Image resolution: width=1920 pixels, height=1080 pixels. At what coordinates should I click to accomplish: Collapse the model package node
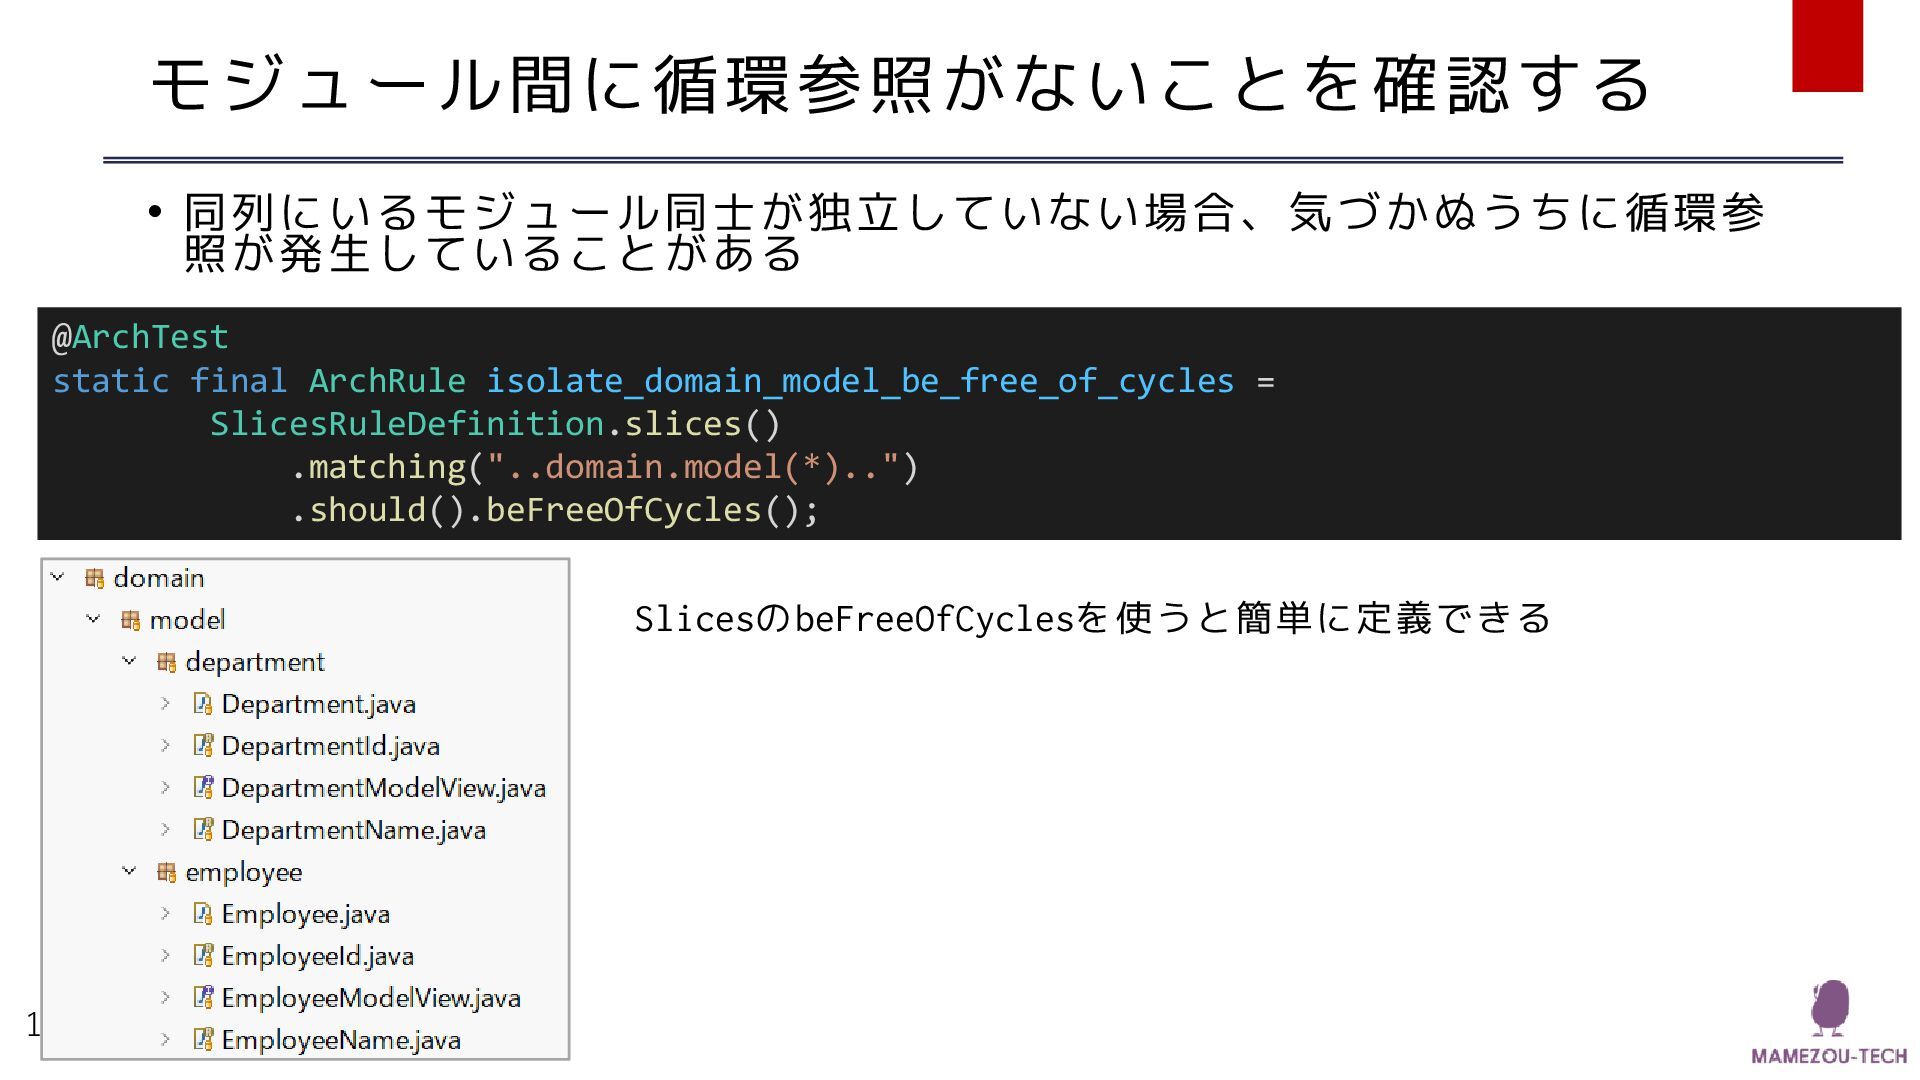pyautogui.click(x=93, y=620)
